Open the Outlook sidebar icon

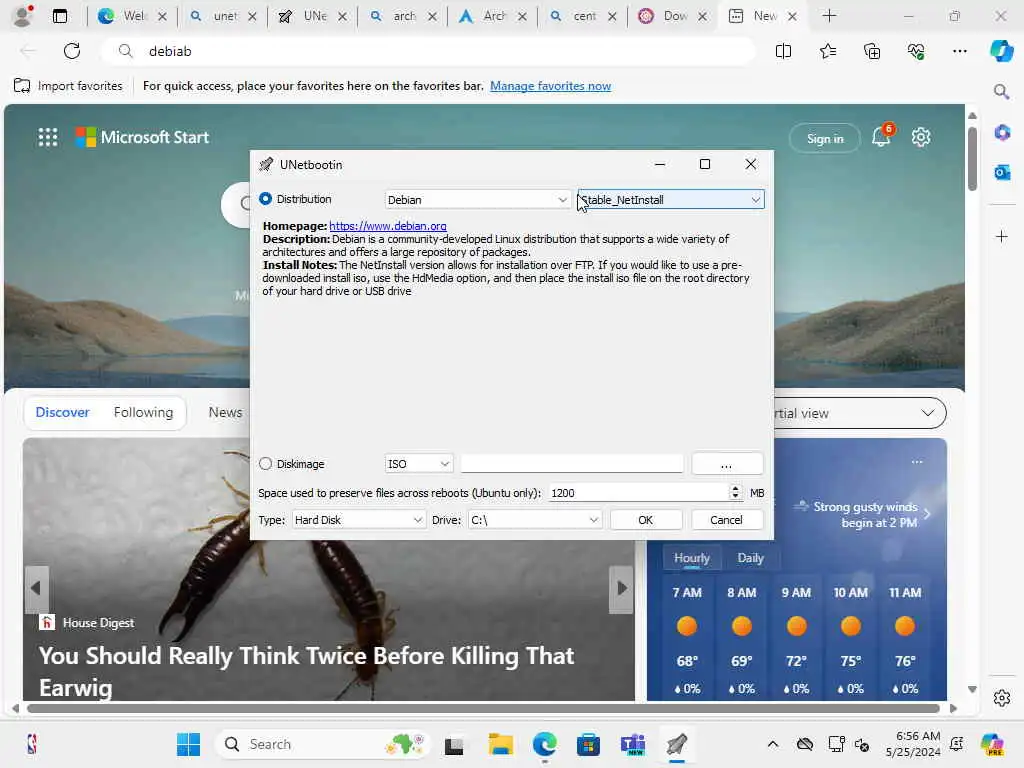[x=1002, y=172]
